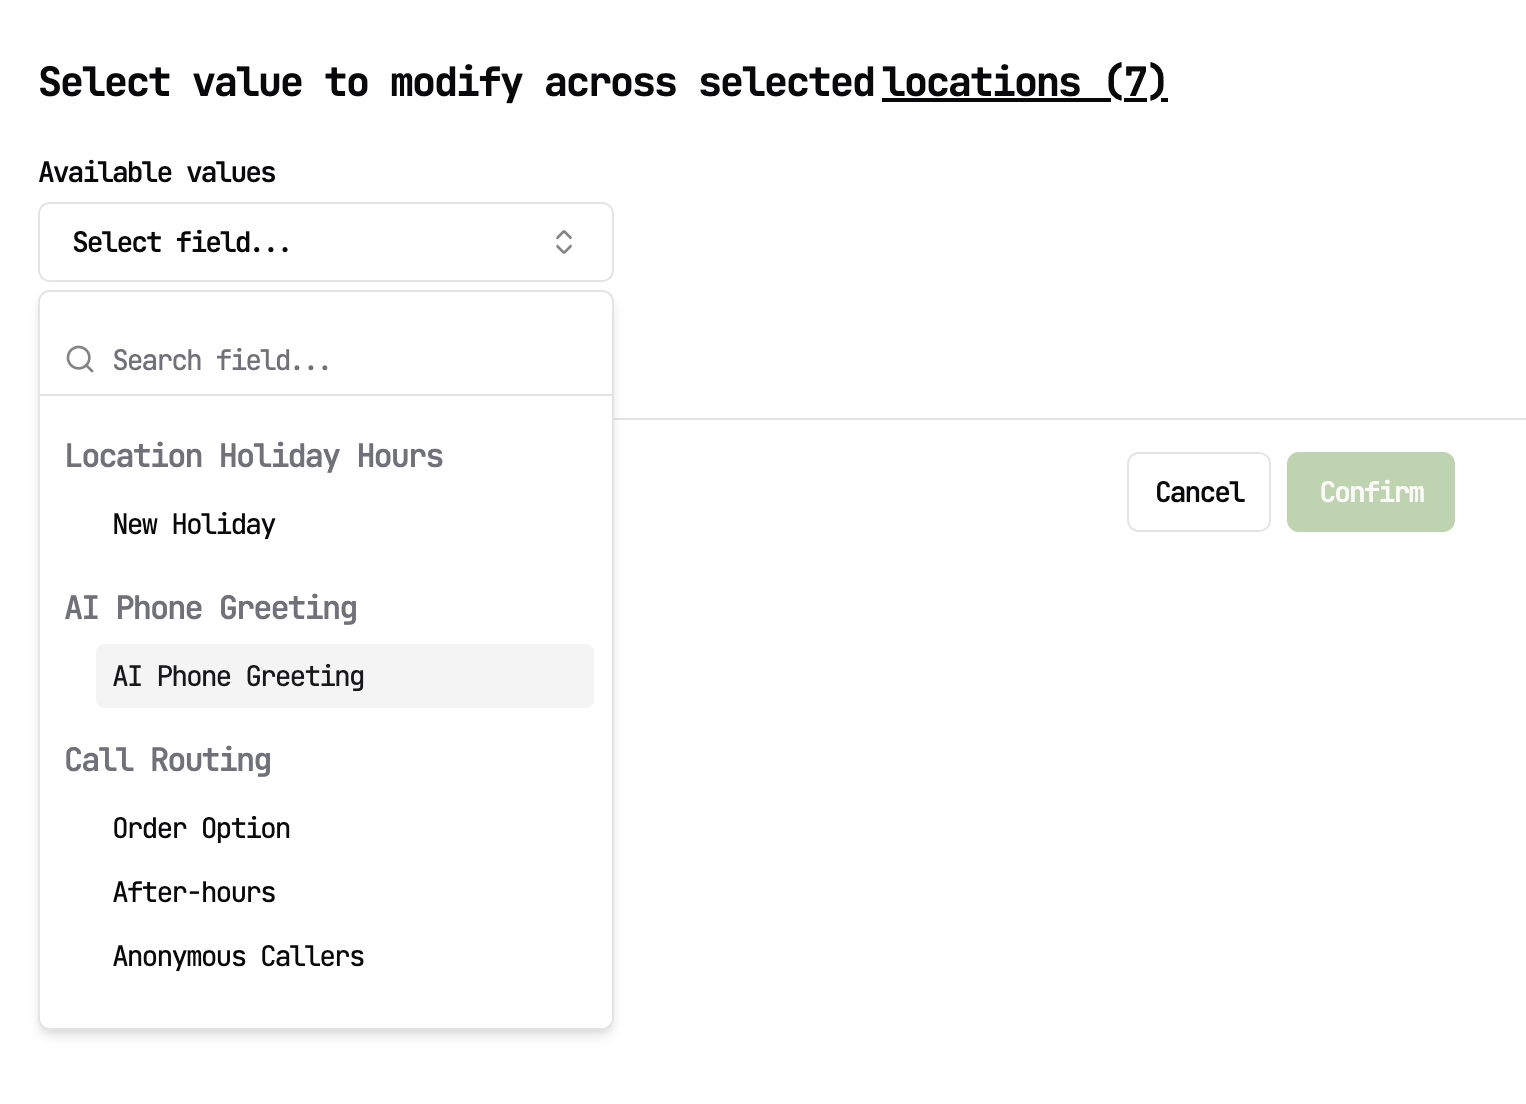Click the 'Select field...' placeholder text

[181, 242]
